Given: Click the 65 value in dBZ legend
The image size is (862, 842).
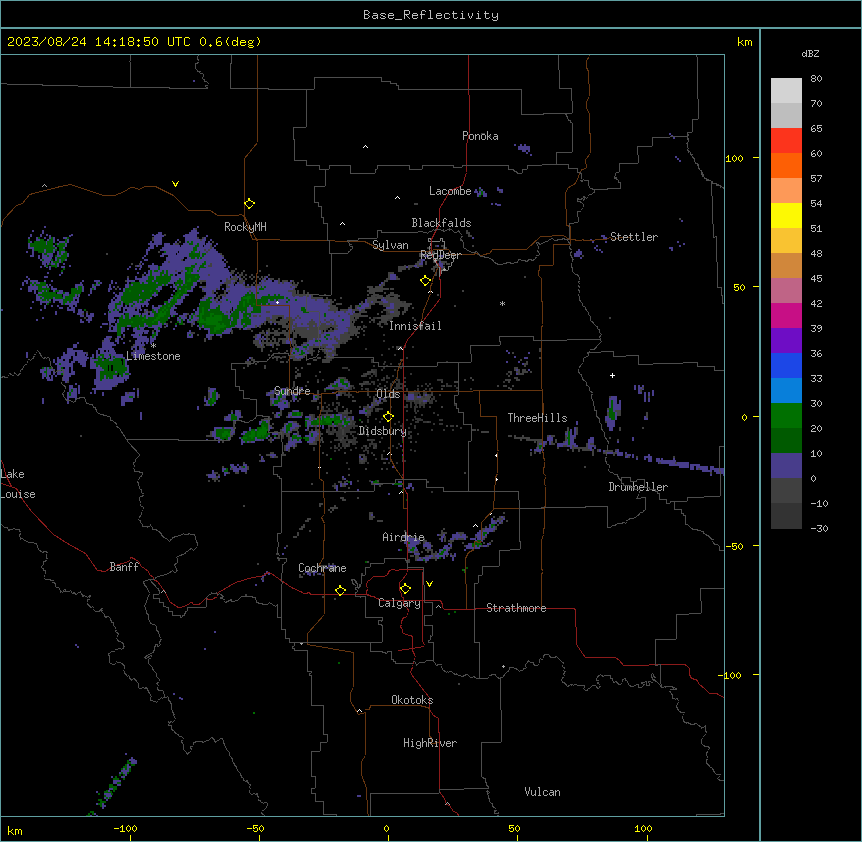Looking at the screenshot, I should click(816, 128).
